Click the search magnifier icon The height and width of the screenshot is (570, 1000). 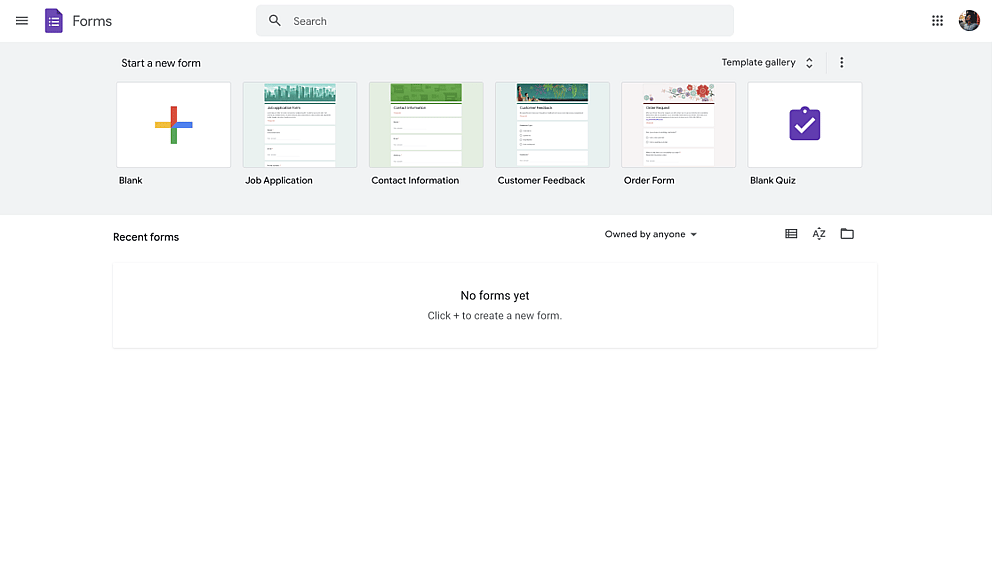point(275,21)
